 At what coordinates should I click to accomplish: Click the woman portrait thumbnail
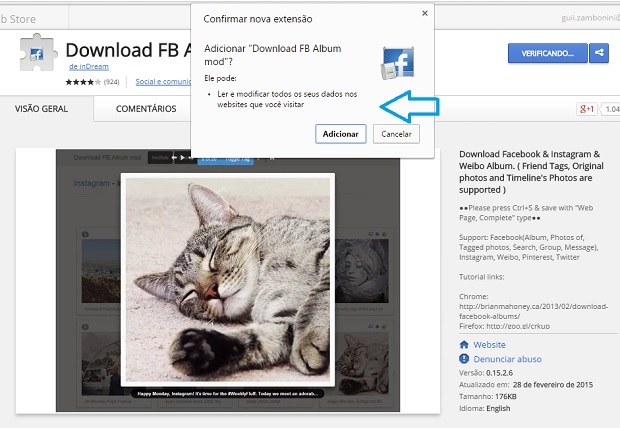(x=362, y=271)
